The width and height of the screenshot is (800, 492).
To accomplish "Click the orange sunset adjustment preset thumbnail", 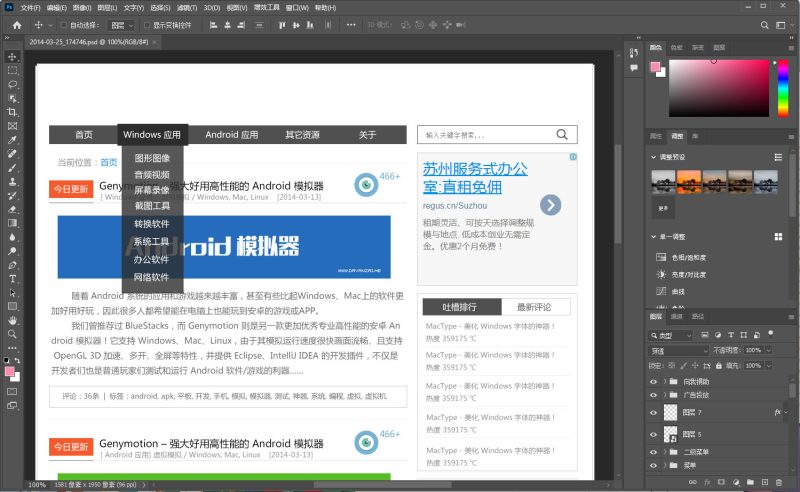I will click(x=689, y=182).
